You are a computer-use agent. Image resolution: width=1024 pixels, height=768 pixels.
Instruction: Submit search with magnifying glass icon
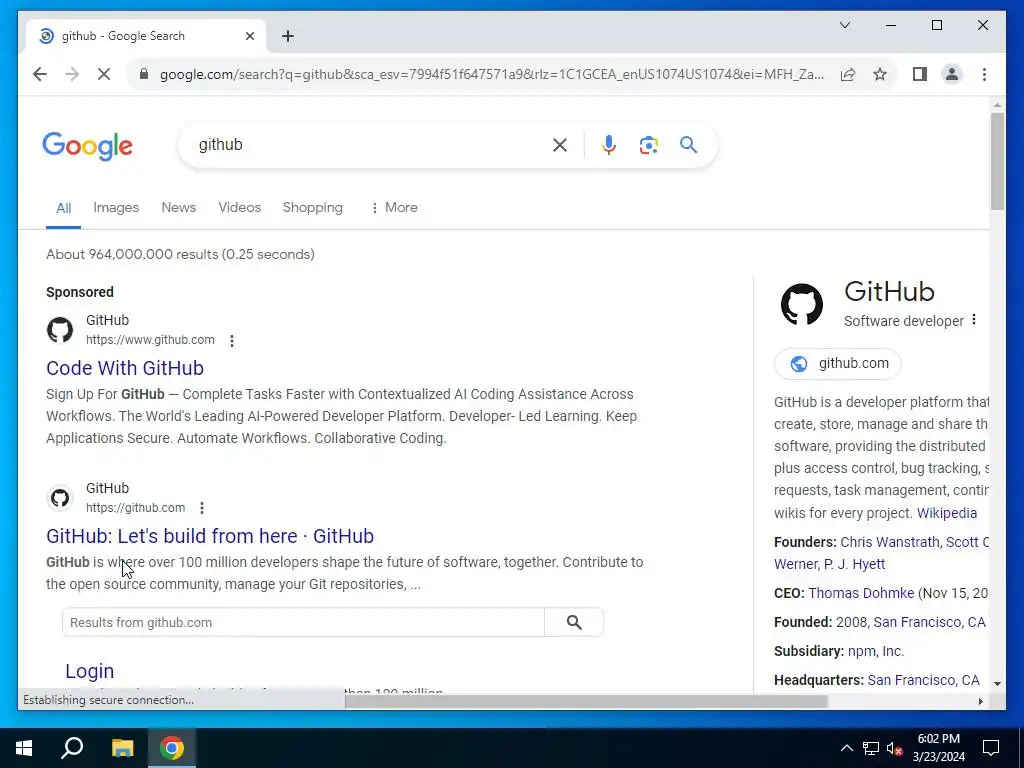688,145
